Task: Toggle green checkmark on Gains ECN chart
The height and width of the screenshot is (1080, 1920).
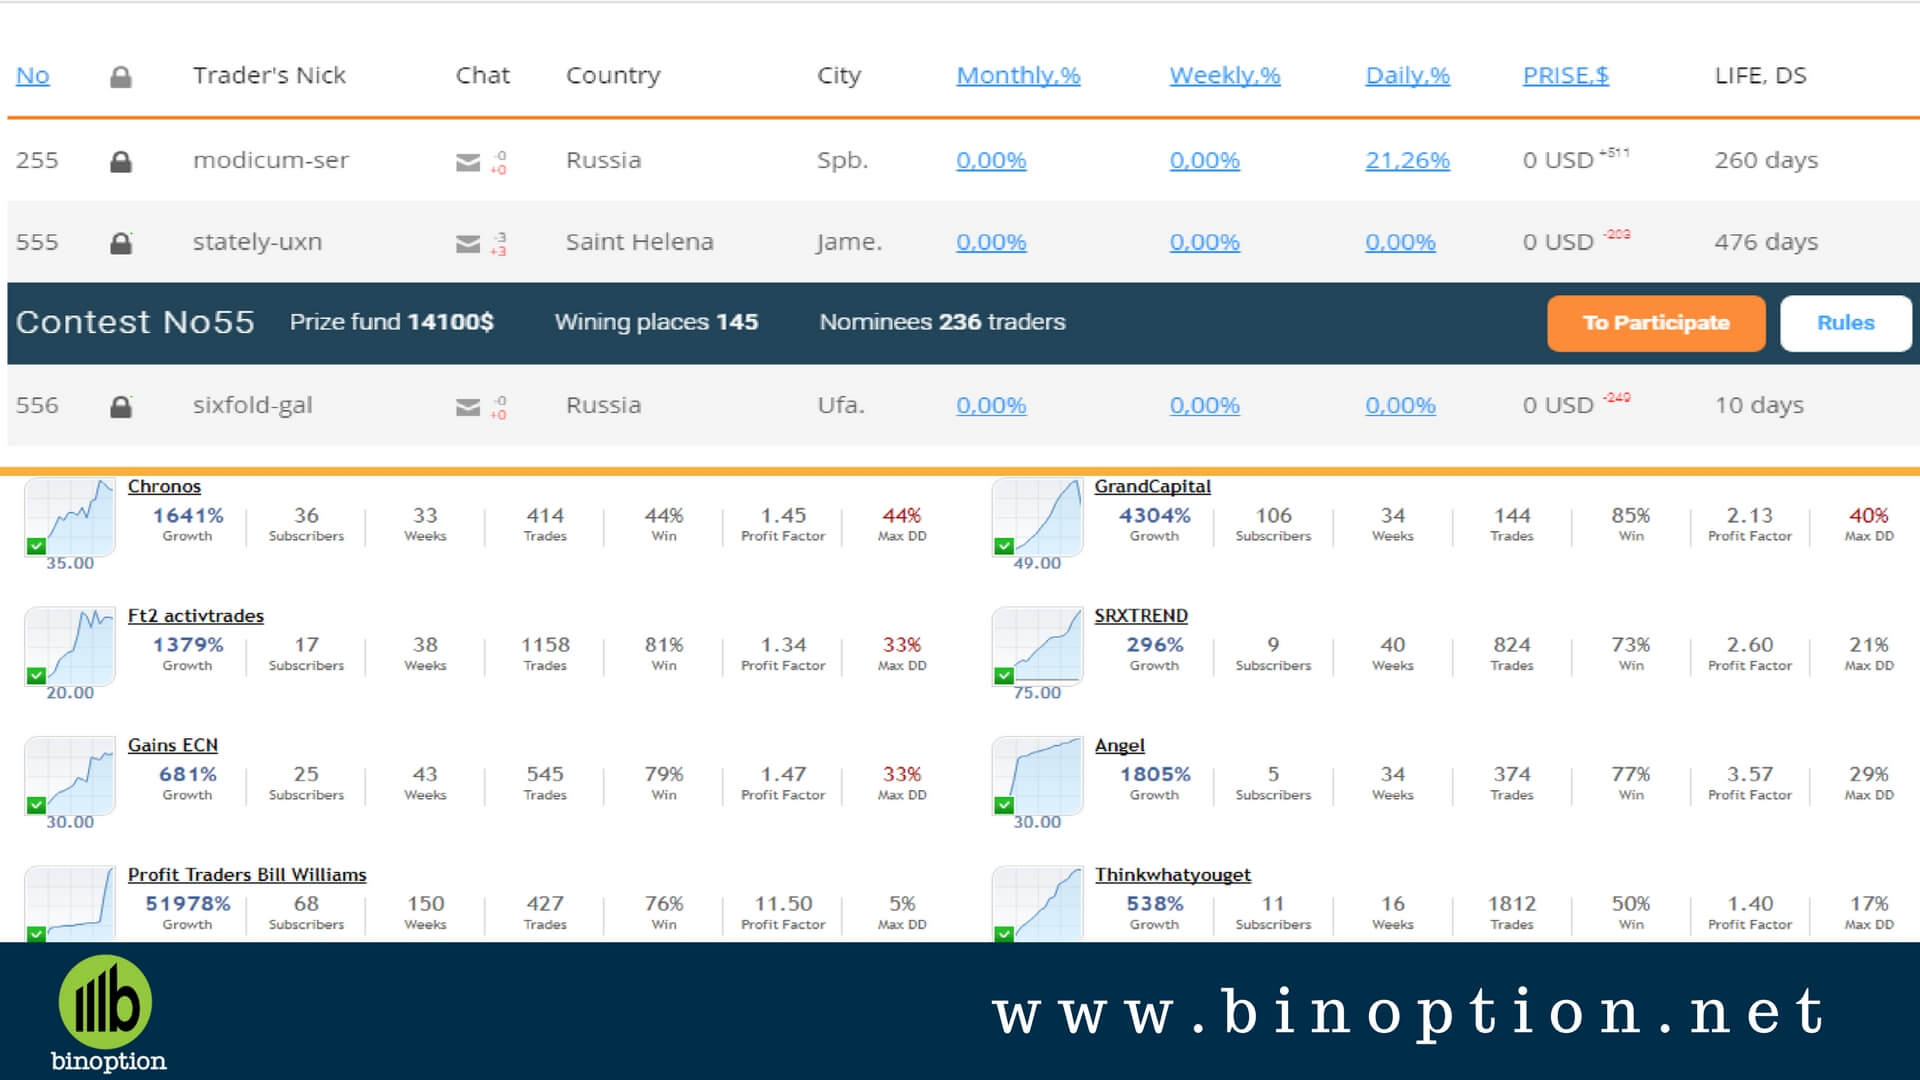Action: point(36,805)
